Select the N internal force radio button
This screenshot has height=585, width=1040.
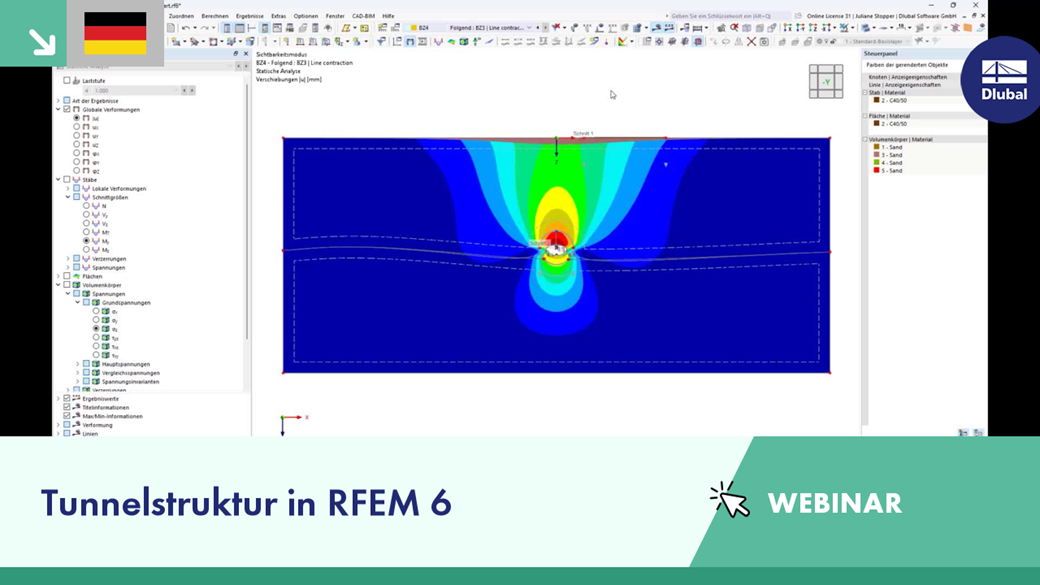[x=86, y=206]
